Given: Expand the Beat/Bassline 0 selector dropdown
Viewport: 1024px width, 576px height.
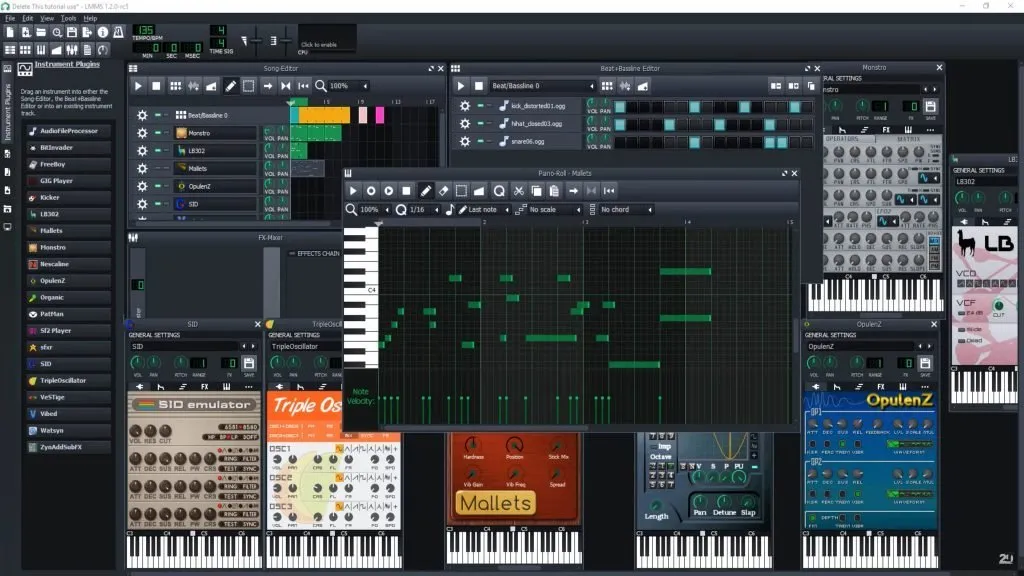Looking at the screenshot, I should click(x=592, y=87).
